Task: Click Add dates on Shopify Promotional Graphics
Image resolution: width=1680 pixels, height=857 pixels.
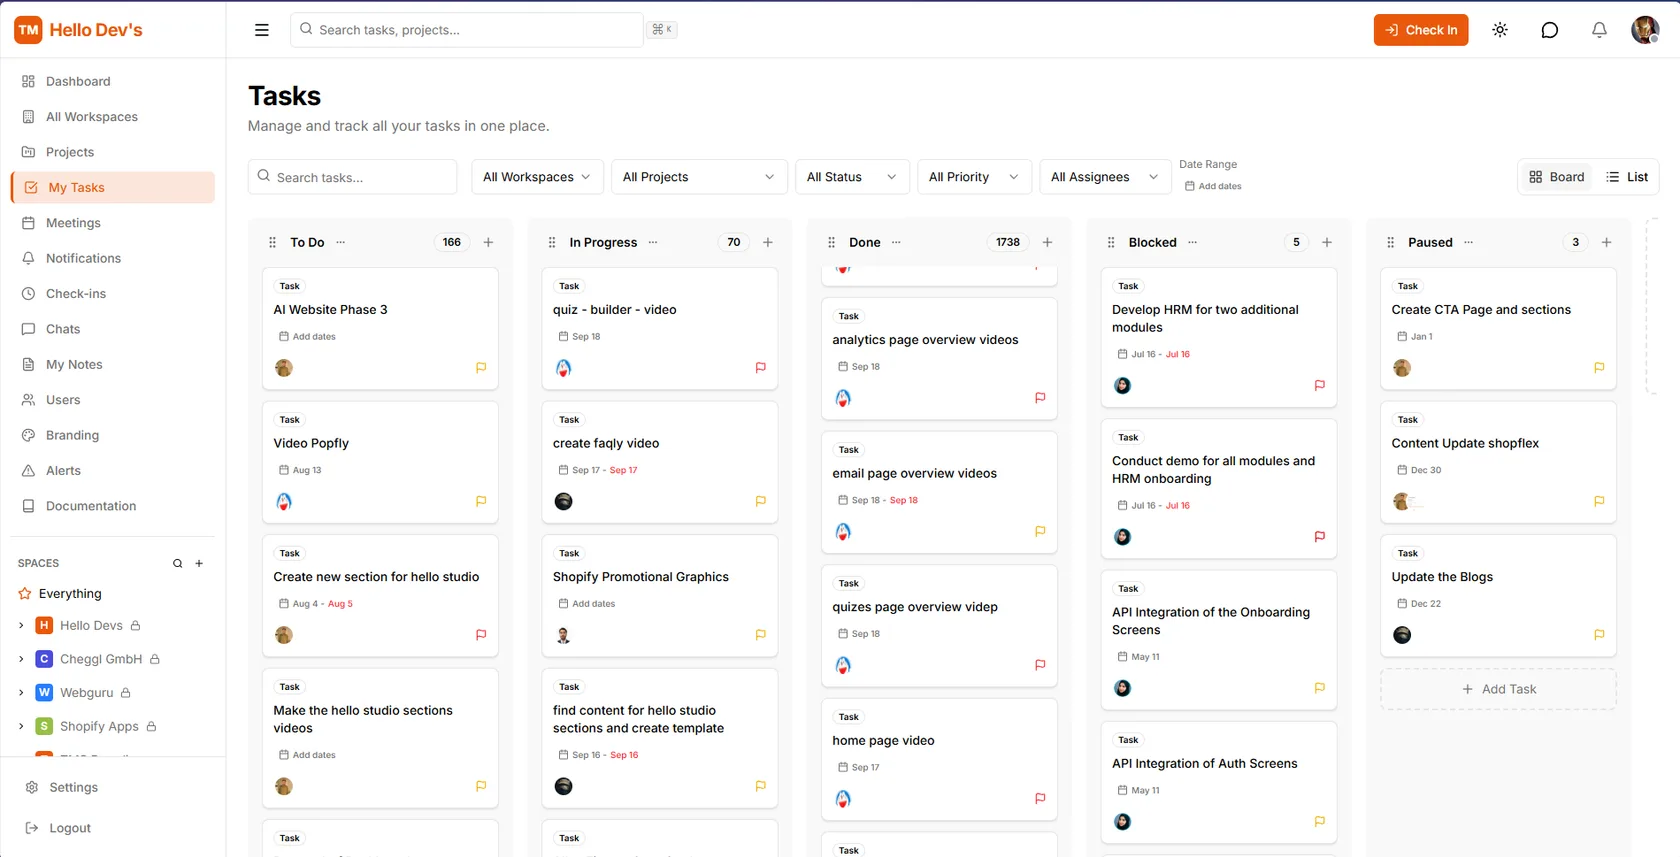Action: (x=587, y=604)
